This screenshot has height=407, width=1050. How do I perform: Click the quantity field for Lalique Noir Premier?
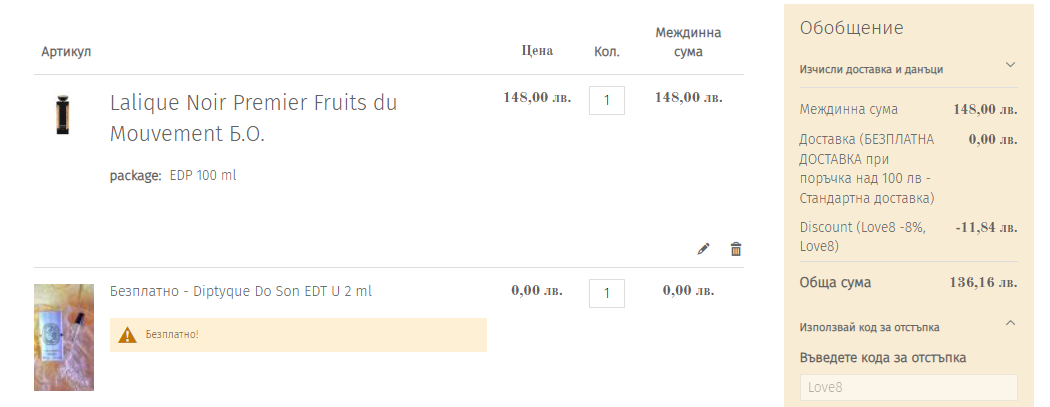(x=607, y=100)
